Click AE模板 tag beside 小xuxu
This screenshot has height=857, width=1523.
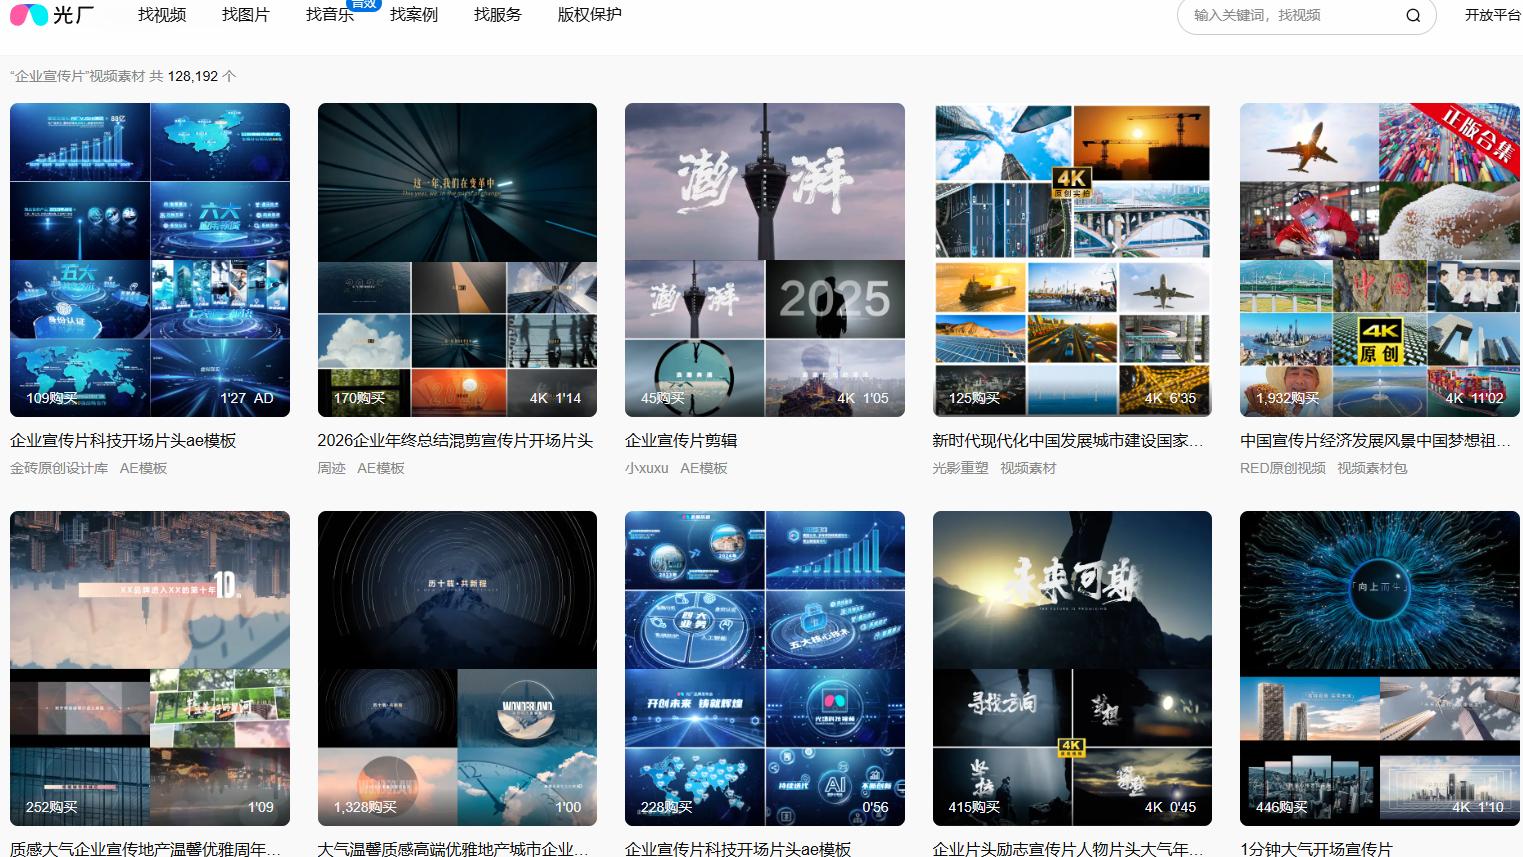point(704,468)
